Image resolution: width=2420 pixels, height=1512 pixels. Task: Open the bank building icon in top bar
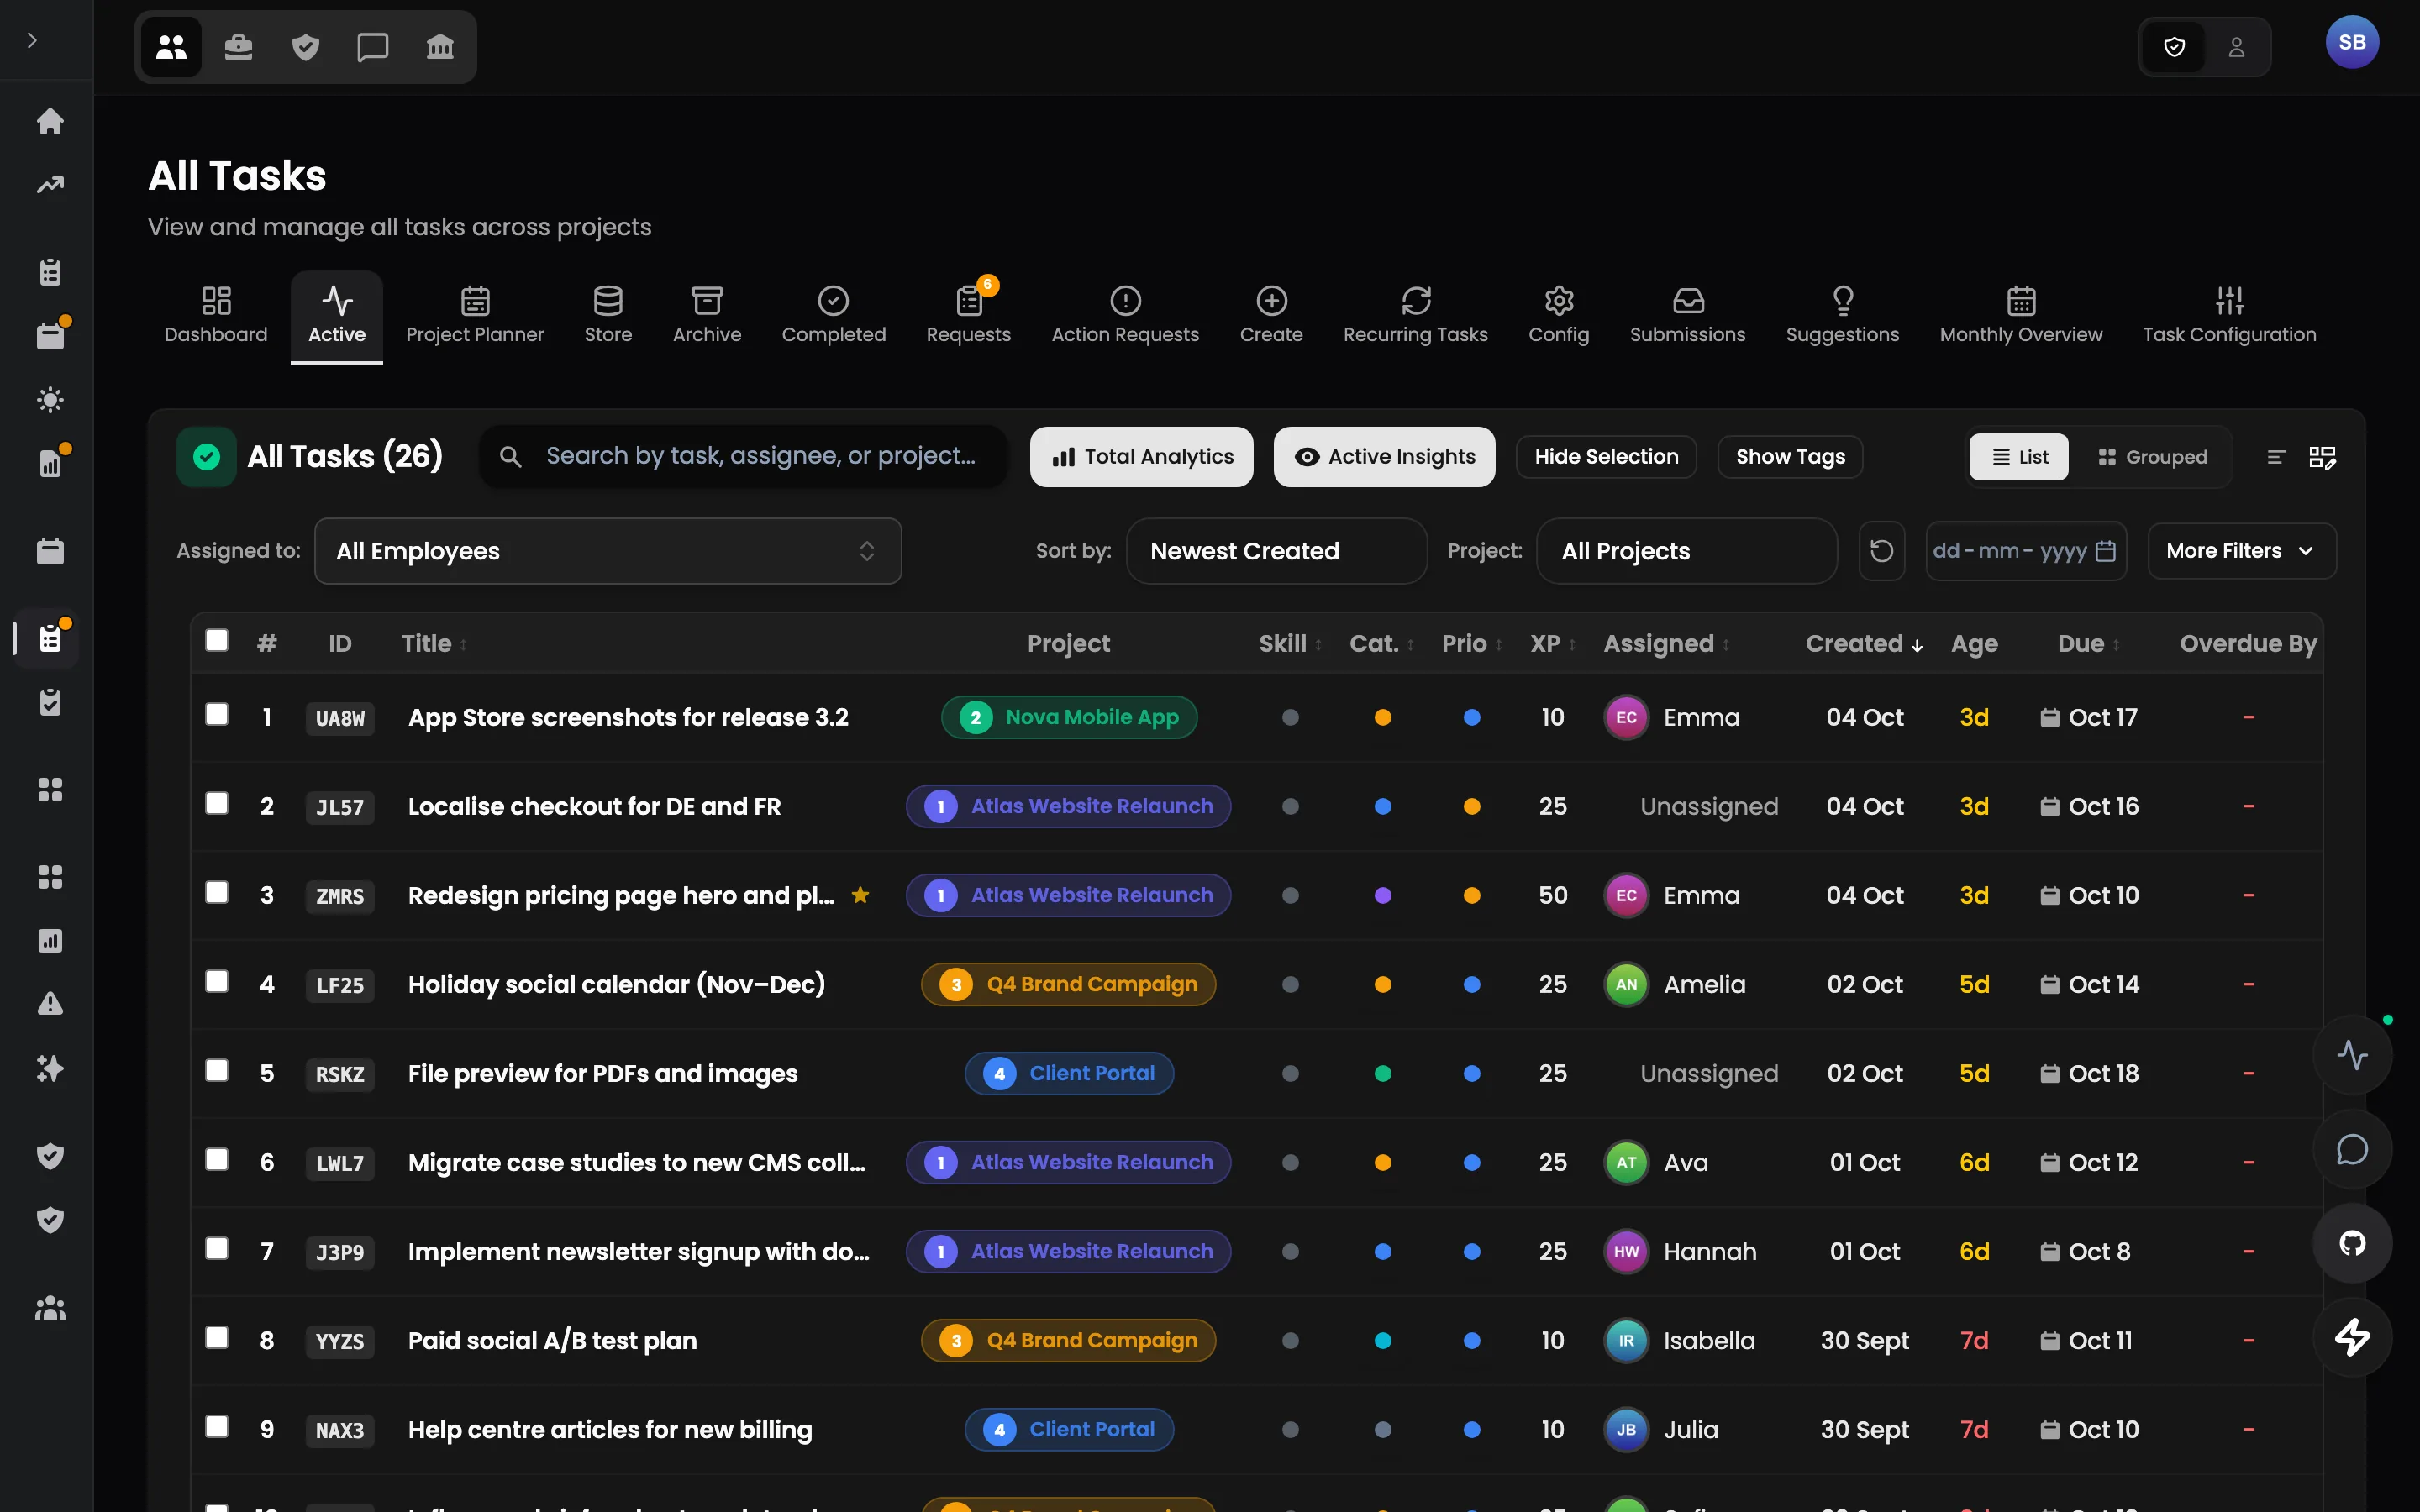click(x=440, y=47)
